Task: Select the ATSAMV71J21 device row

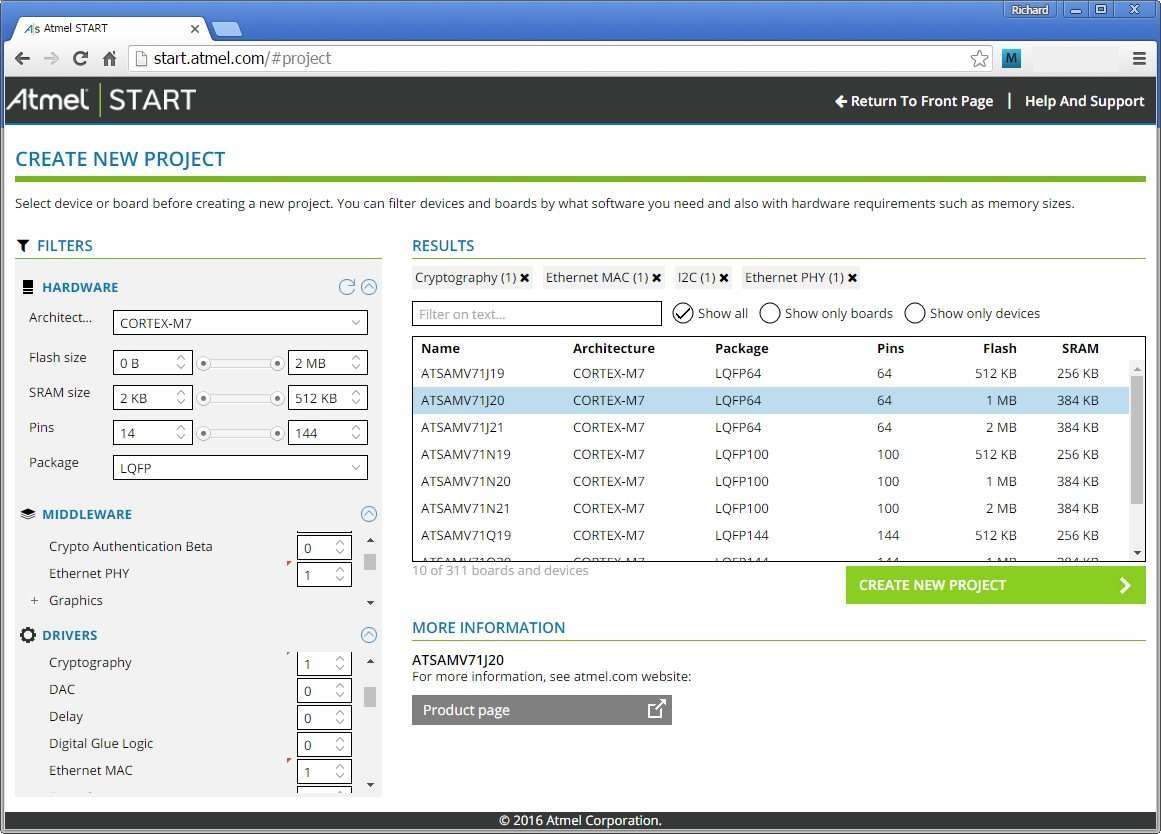Action: (770, 427)
